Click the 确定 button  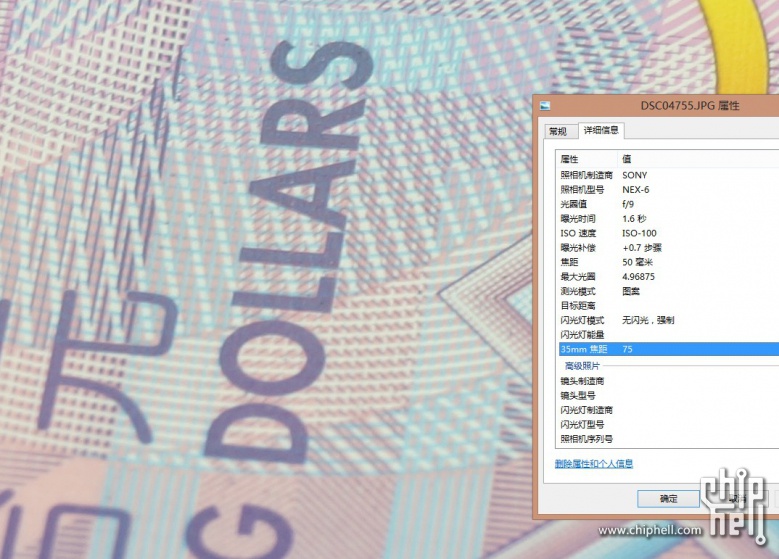pyautogui.click(x=668, y=498)
